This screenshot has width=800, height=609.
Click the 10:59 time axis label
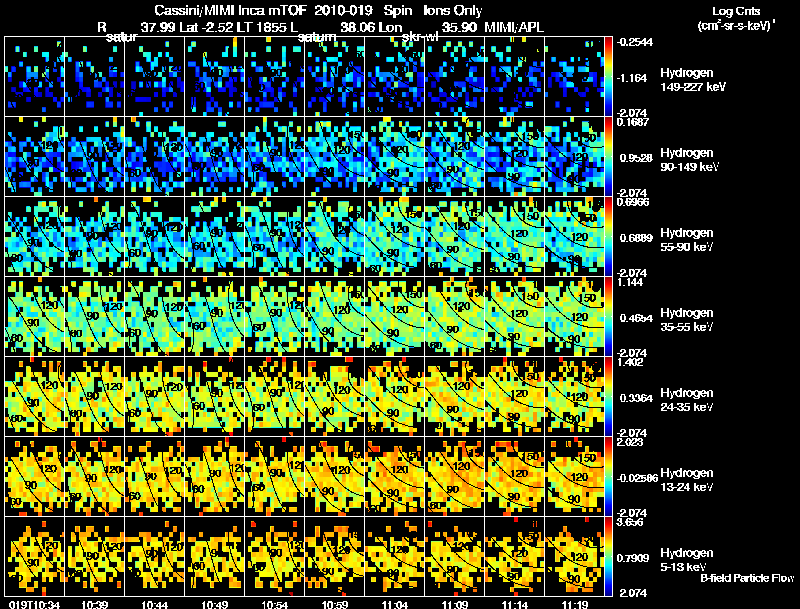(334, 604)
